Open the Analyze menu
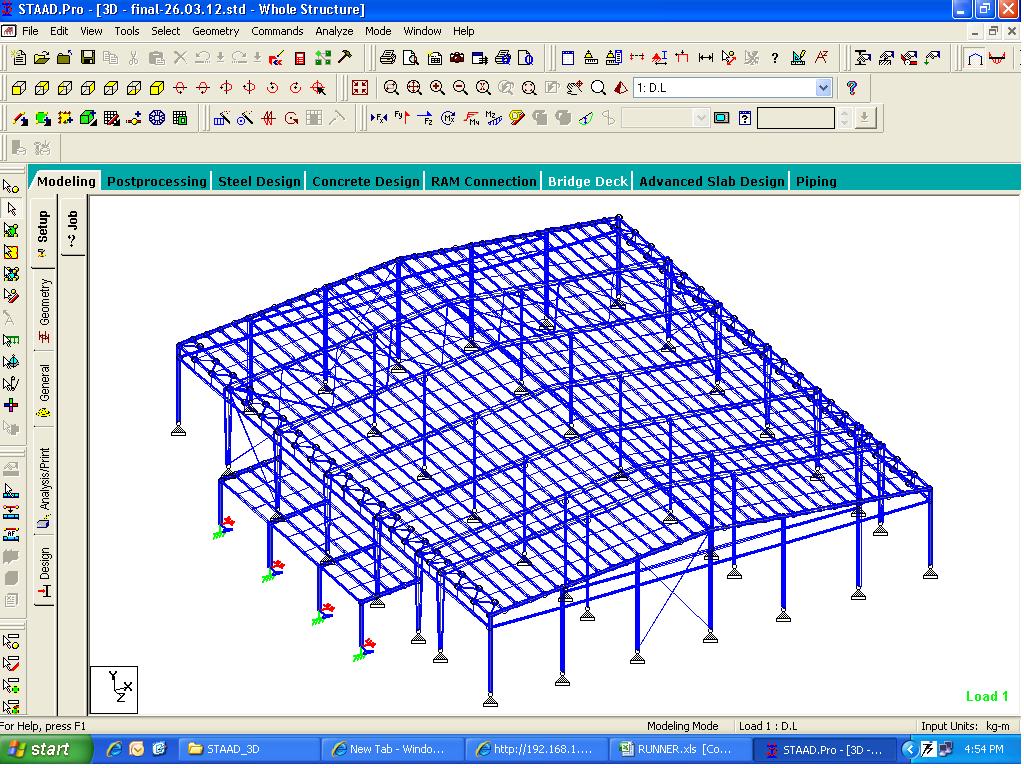 (x=334, y=31)
